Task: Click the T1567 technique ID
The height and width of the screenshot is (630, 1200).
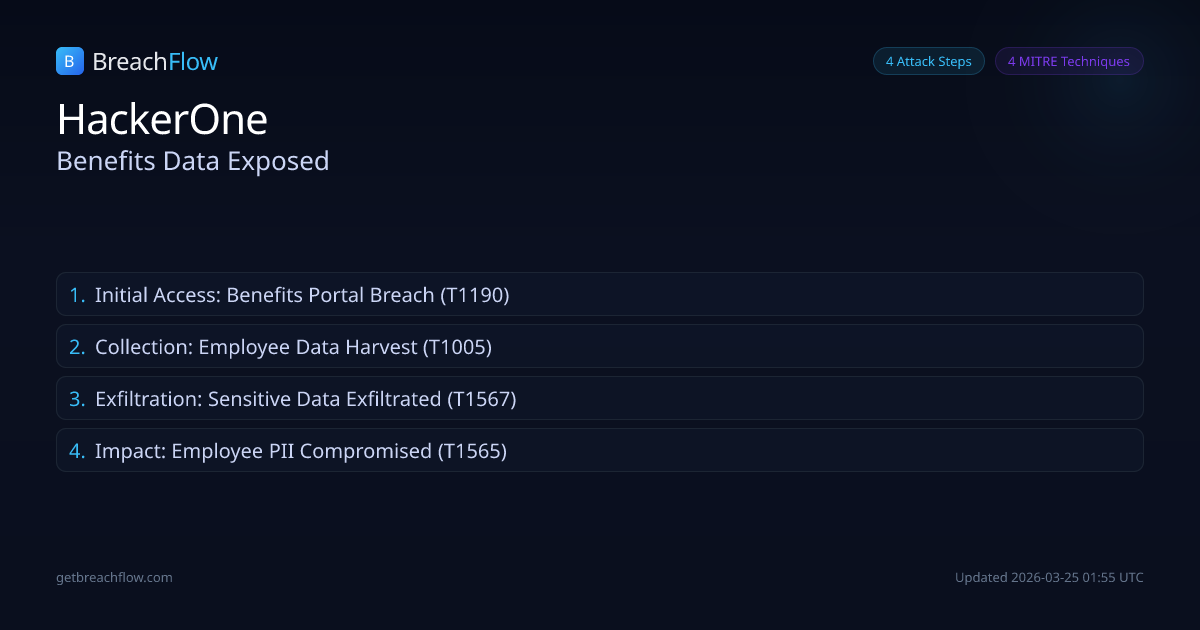Action: [481, 399]
